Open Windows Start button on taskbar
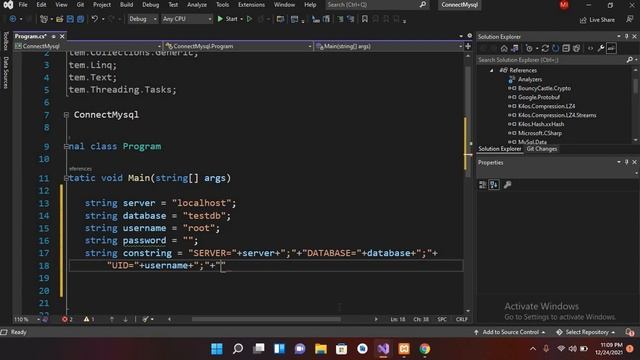The width and height of the screenshot is (640, 360). tap(217, 349)
